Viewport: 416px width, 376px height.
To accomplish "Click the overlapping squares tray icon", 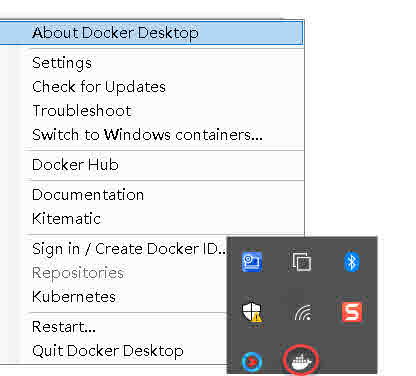I will pos(301,261).
